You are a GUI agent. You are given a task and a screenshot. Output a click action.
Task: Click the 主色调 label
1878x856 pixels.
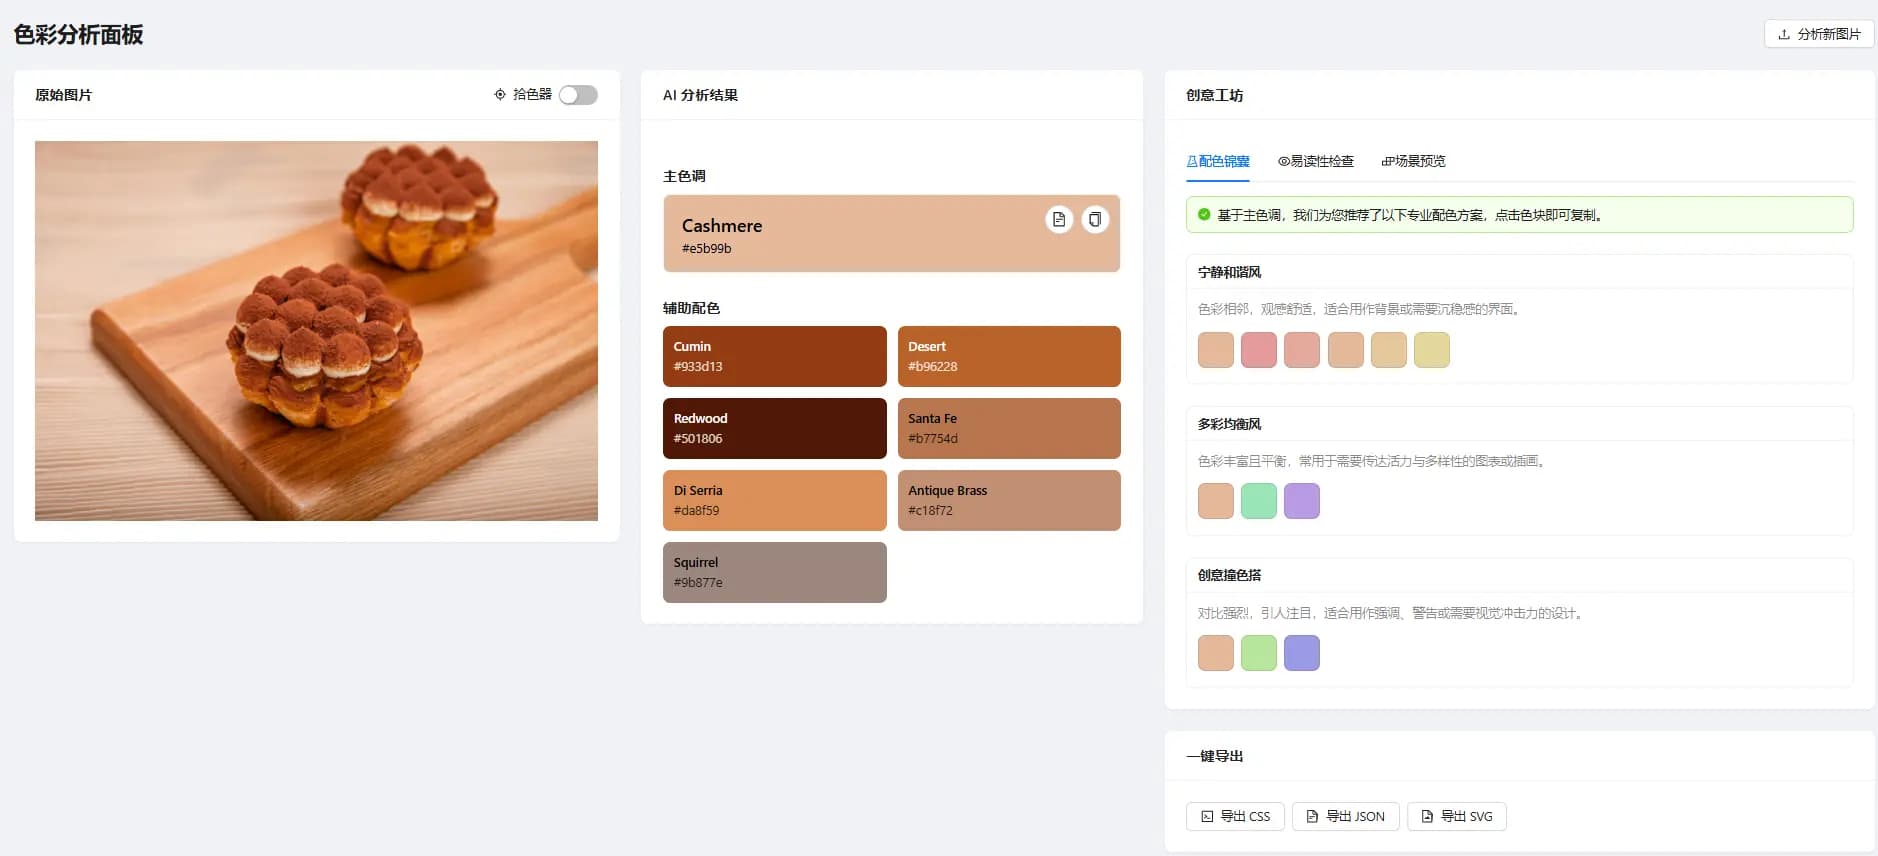click(684, 176)
